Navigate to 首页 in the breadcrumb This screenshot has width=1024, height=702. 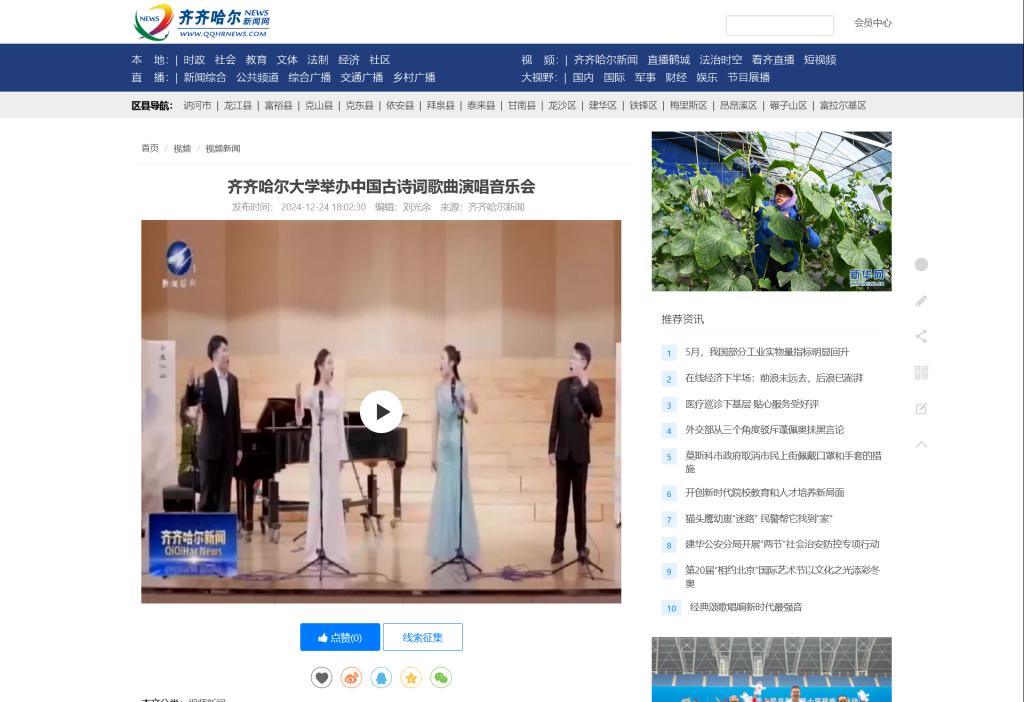[150, 148]
